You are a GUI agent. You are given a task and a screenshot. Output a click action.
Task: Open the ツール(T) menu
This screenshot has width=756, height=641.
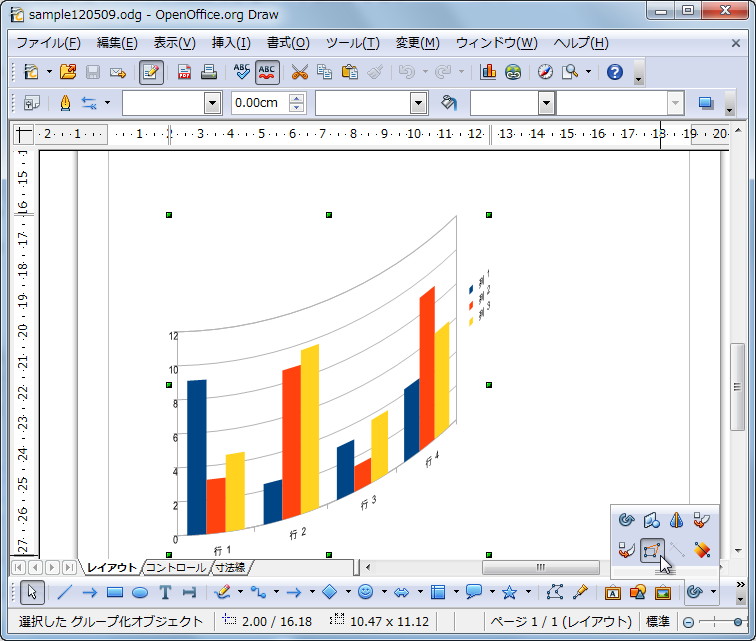(352, 43)
